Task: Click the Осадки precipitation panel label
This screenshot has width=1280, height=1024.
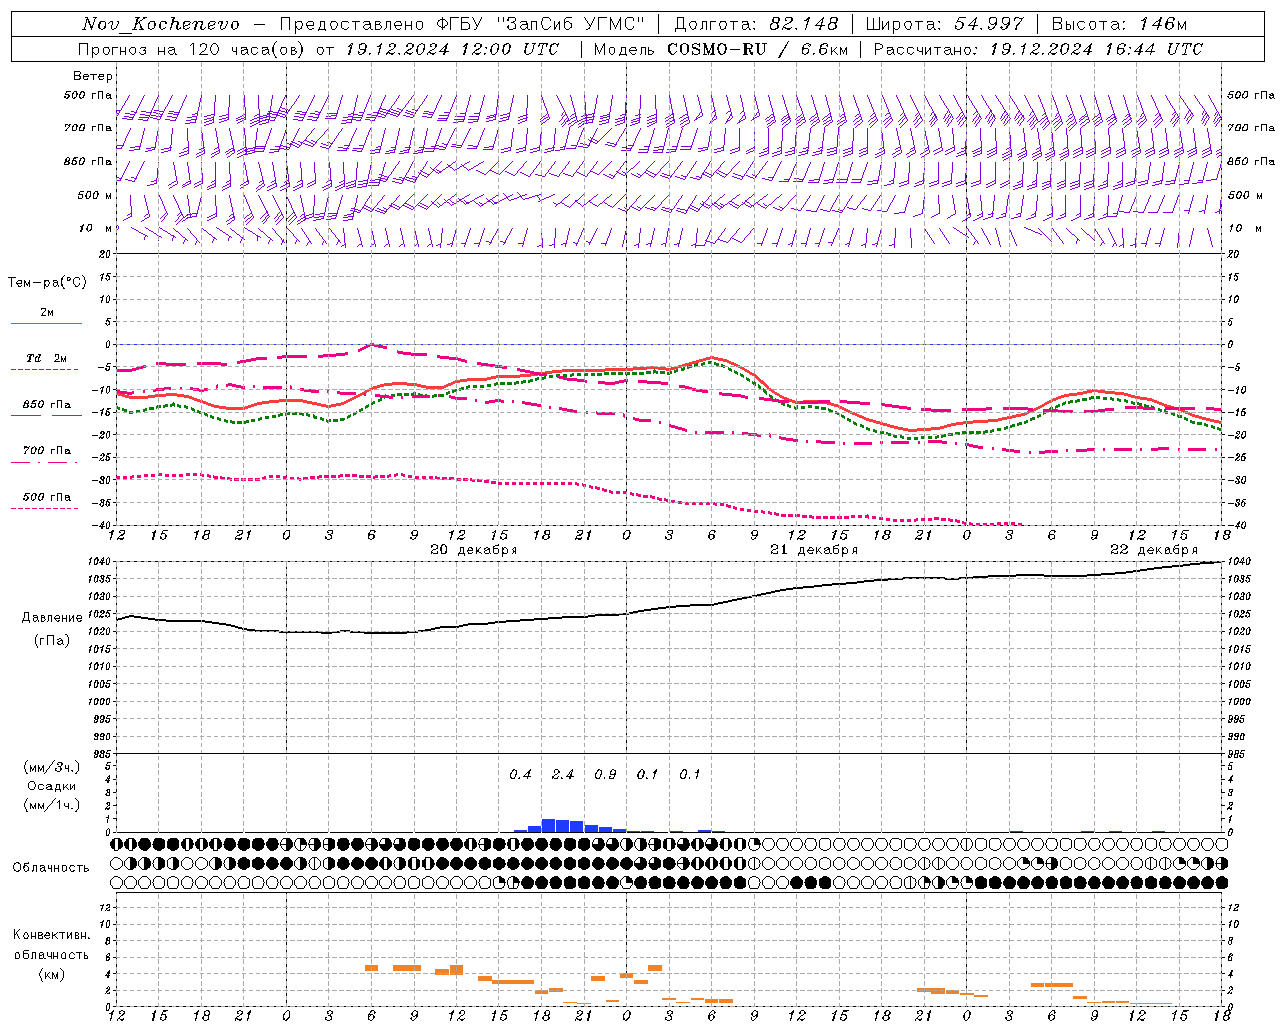Action: pos(51,786)
